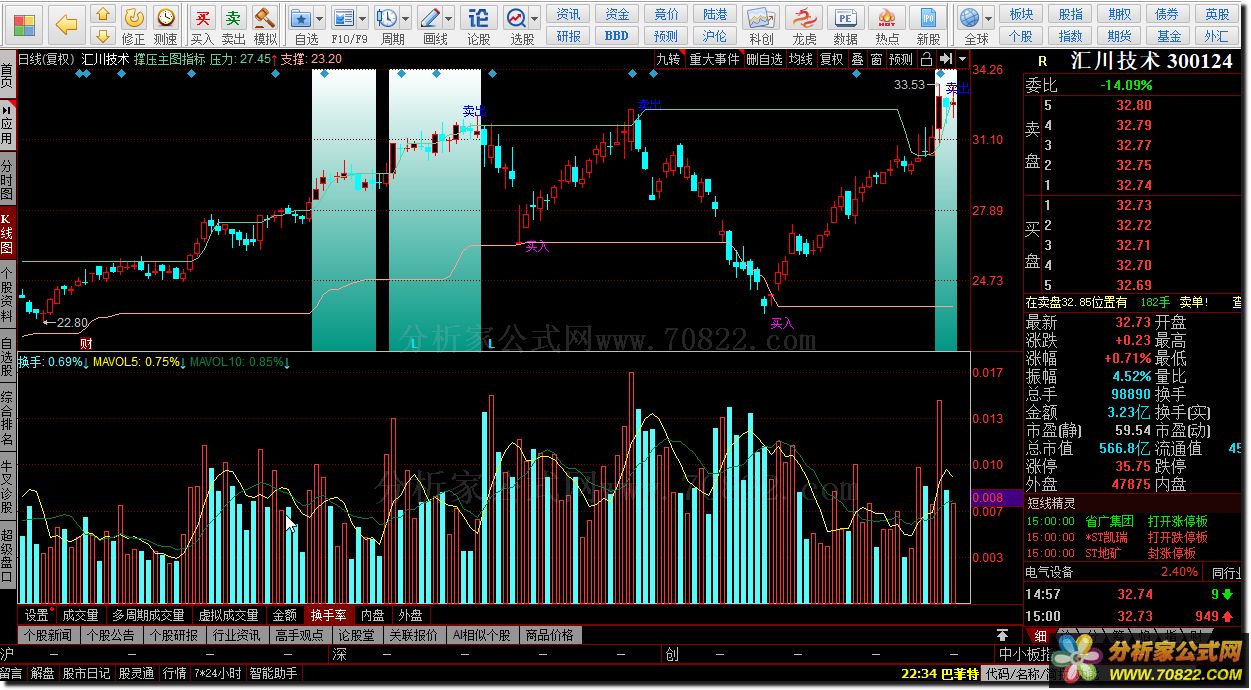The width and height of the screenshot is (1251, 690).
Task: Open the 修正 correction tool
Action: coord(133,25)
